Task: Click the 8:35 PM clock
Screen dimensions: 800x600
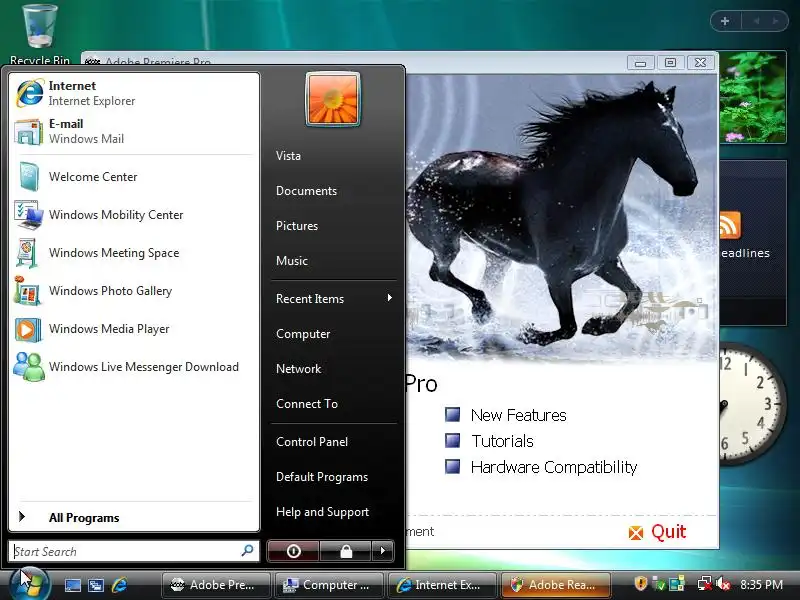Action: coord(762,584)
